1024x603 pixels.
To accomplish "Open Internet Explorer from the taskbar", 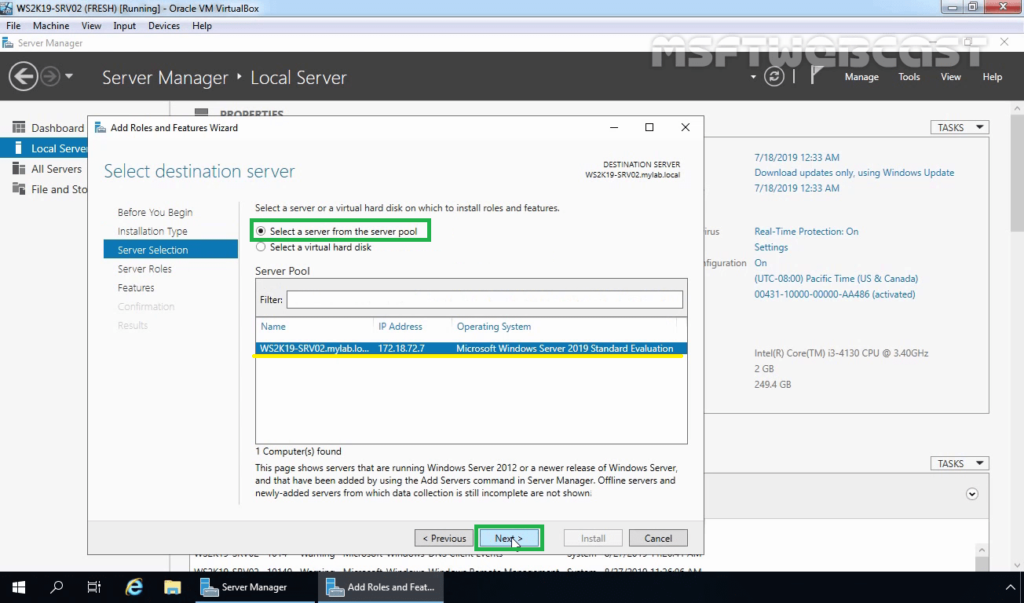I will click(134, 587).
